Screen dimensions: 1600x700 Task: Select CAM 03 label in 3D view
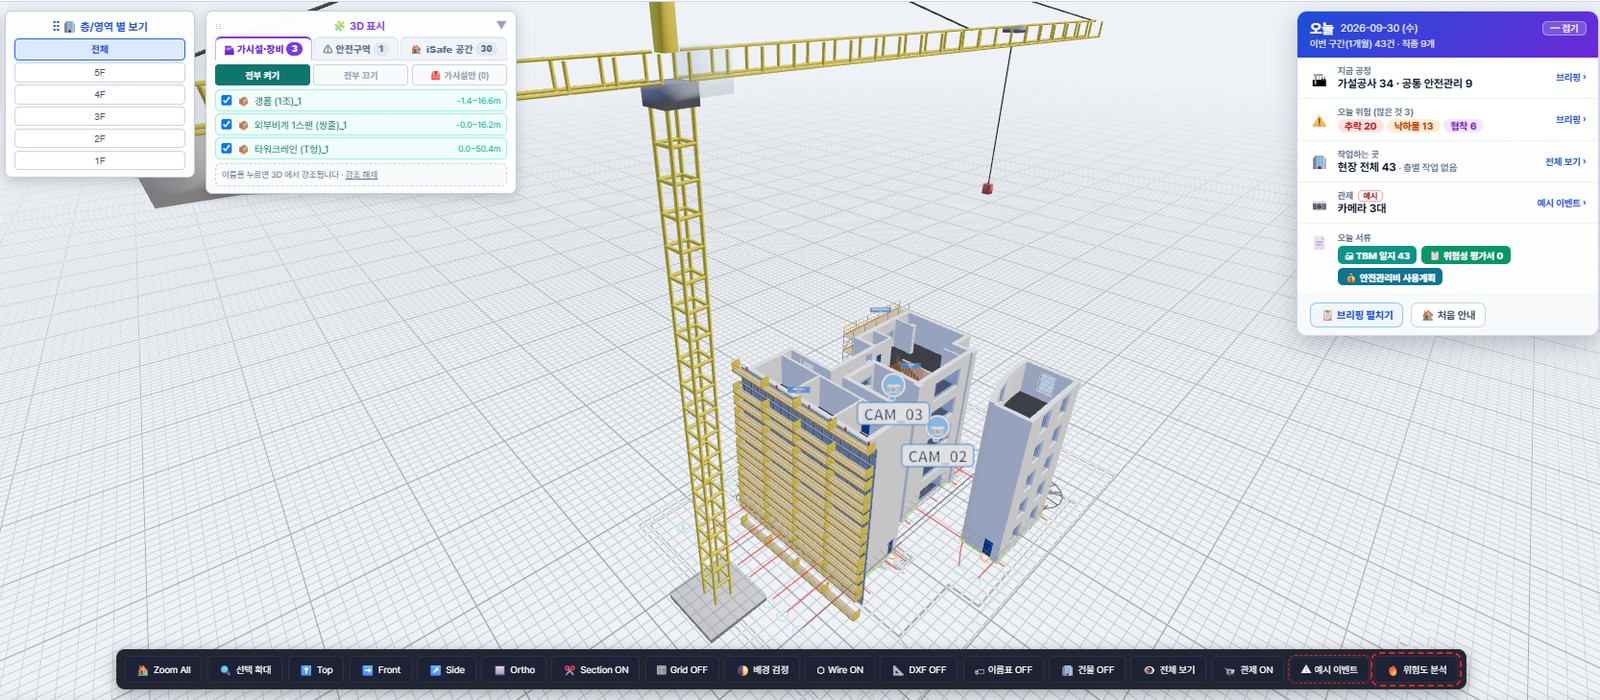coord(893,414)
